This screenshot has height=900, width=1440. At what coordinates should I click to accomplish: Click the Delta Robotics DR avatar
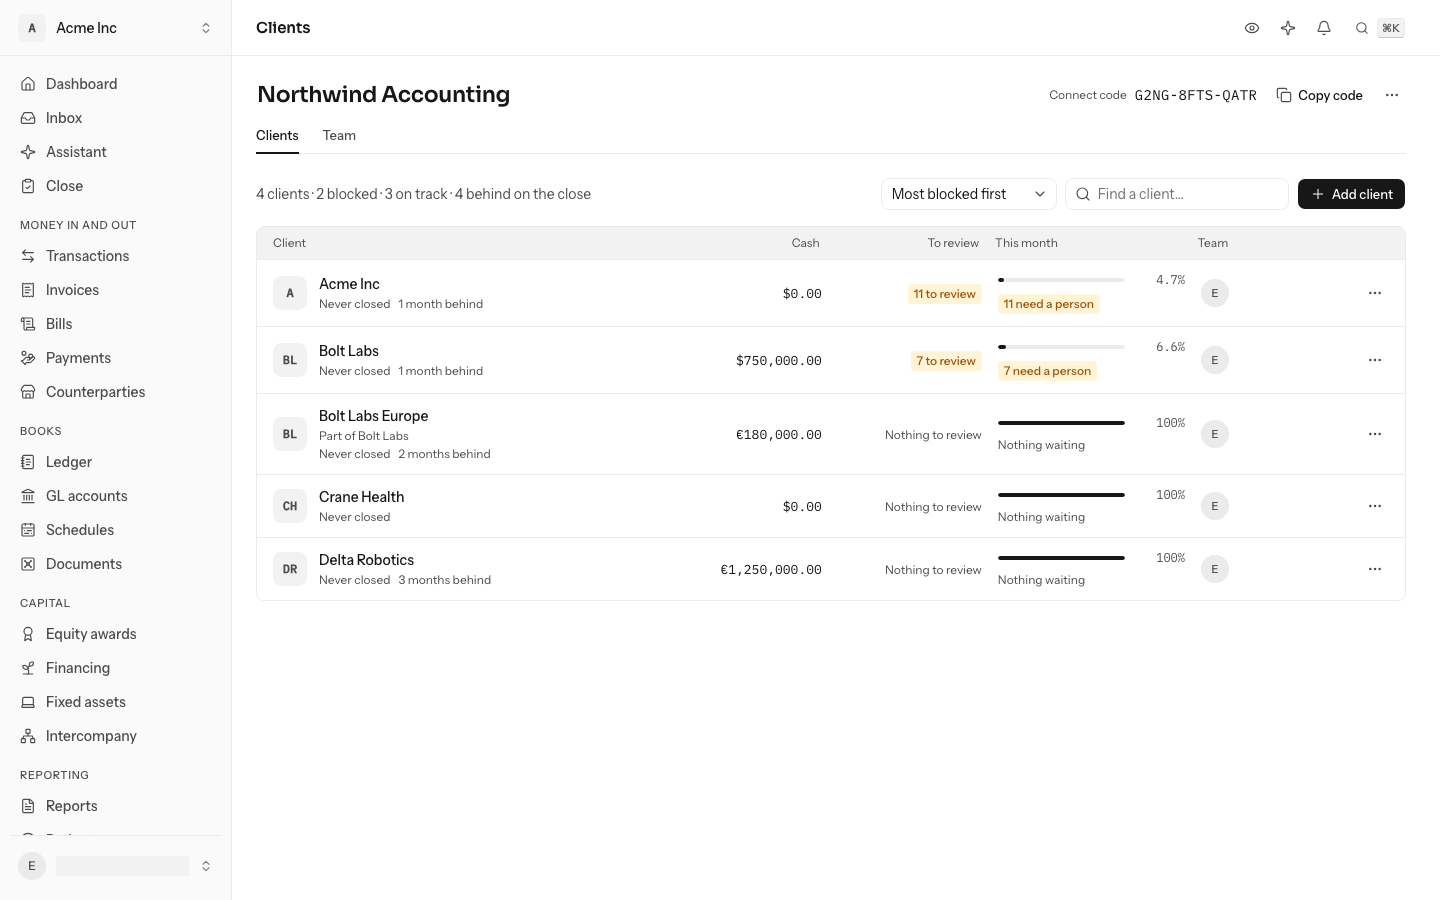[x=290, y=569]
